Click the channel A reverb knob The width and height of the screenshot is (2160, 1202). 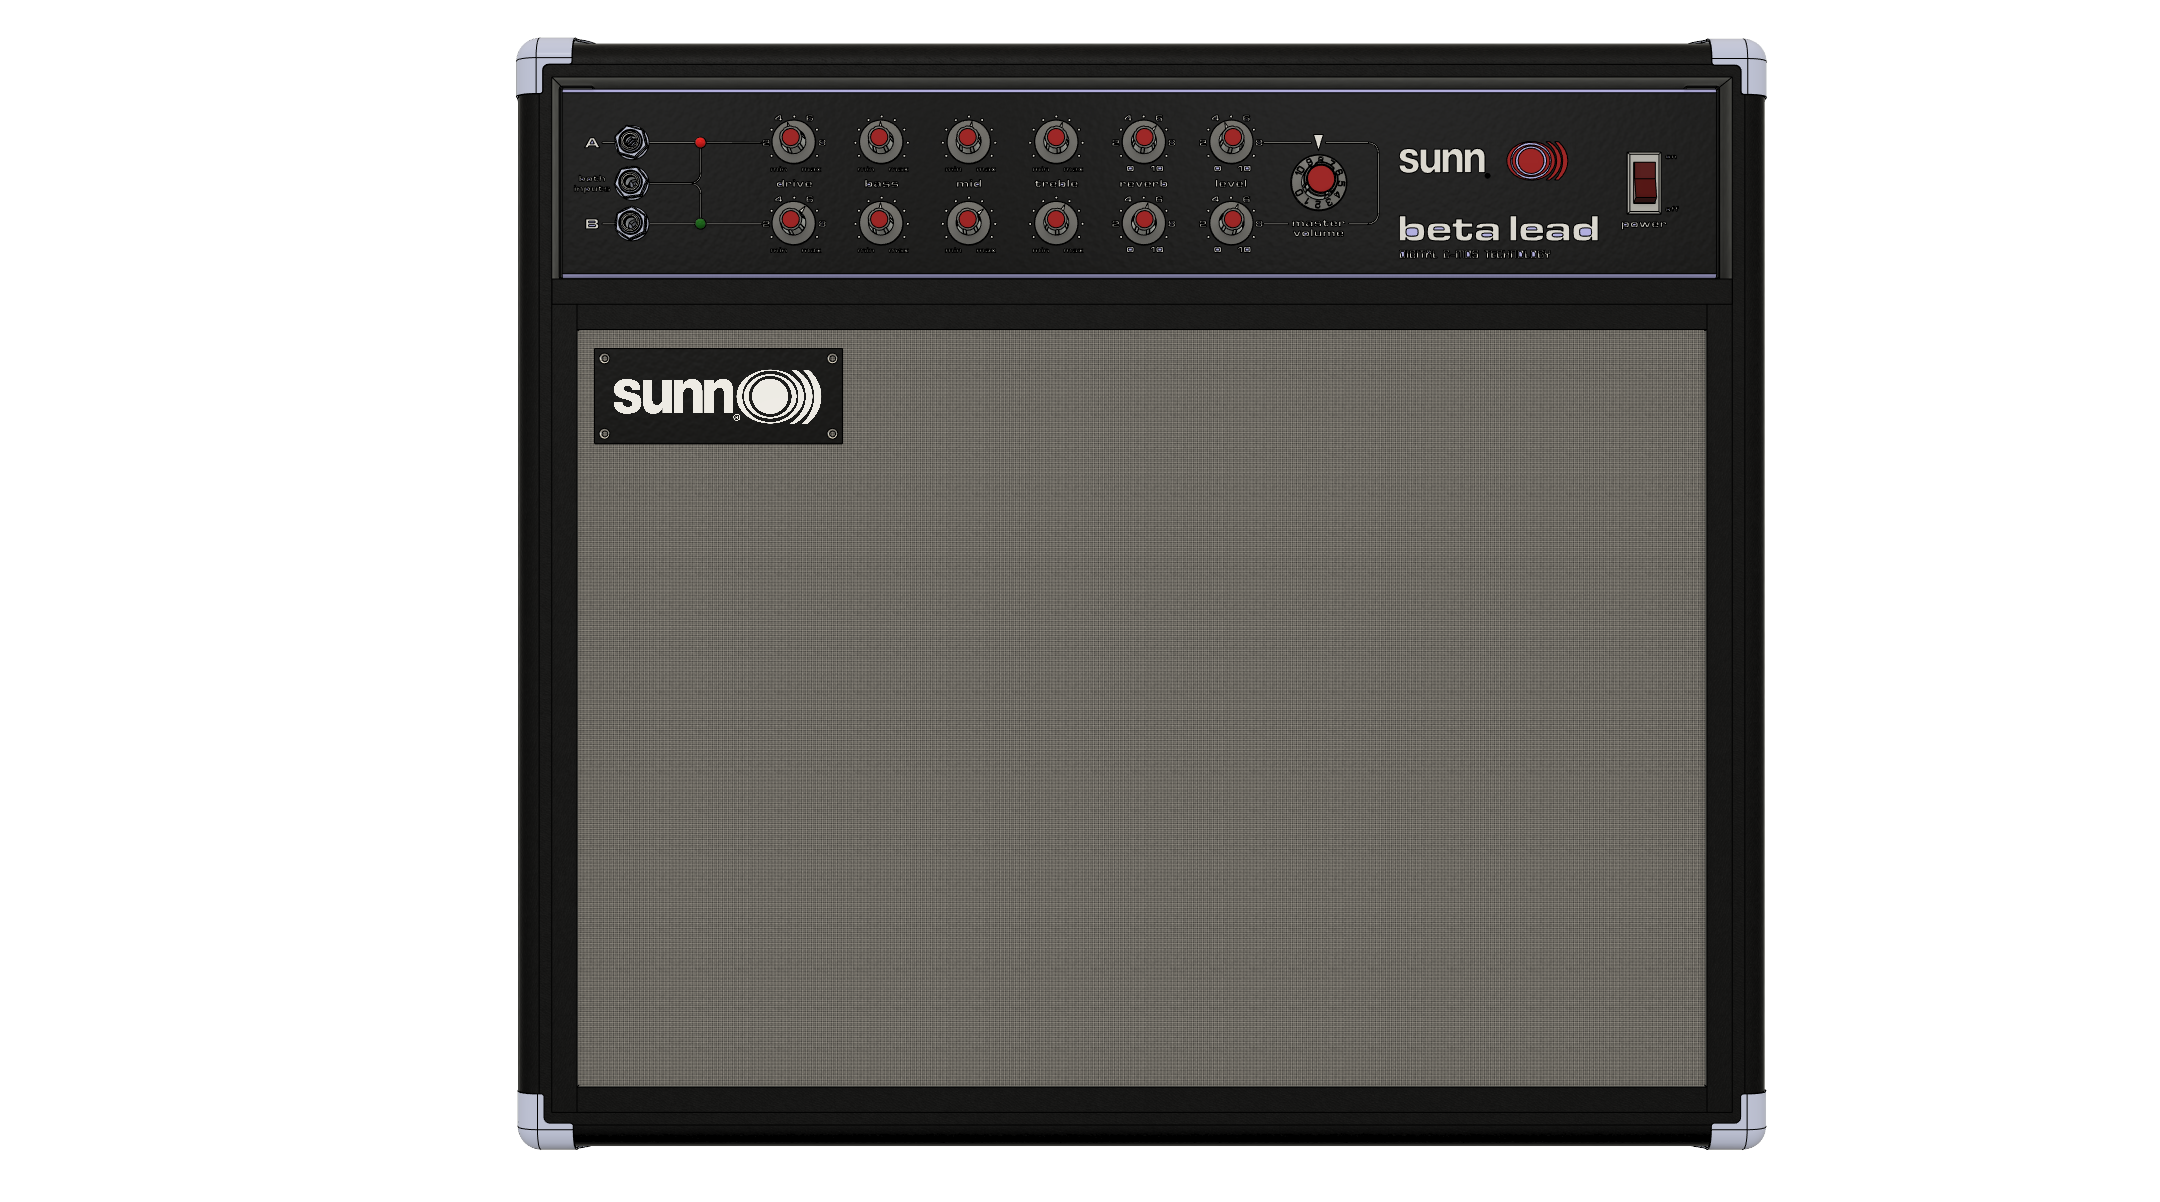[x=1144, y=141]
